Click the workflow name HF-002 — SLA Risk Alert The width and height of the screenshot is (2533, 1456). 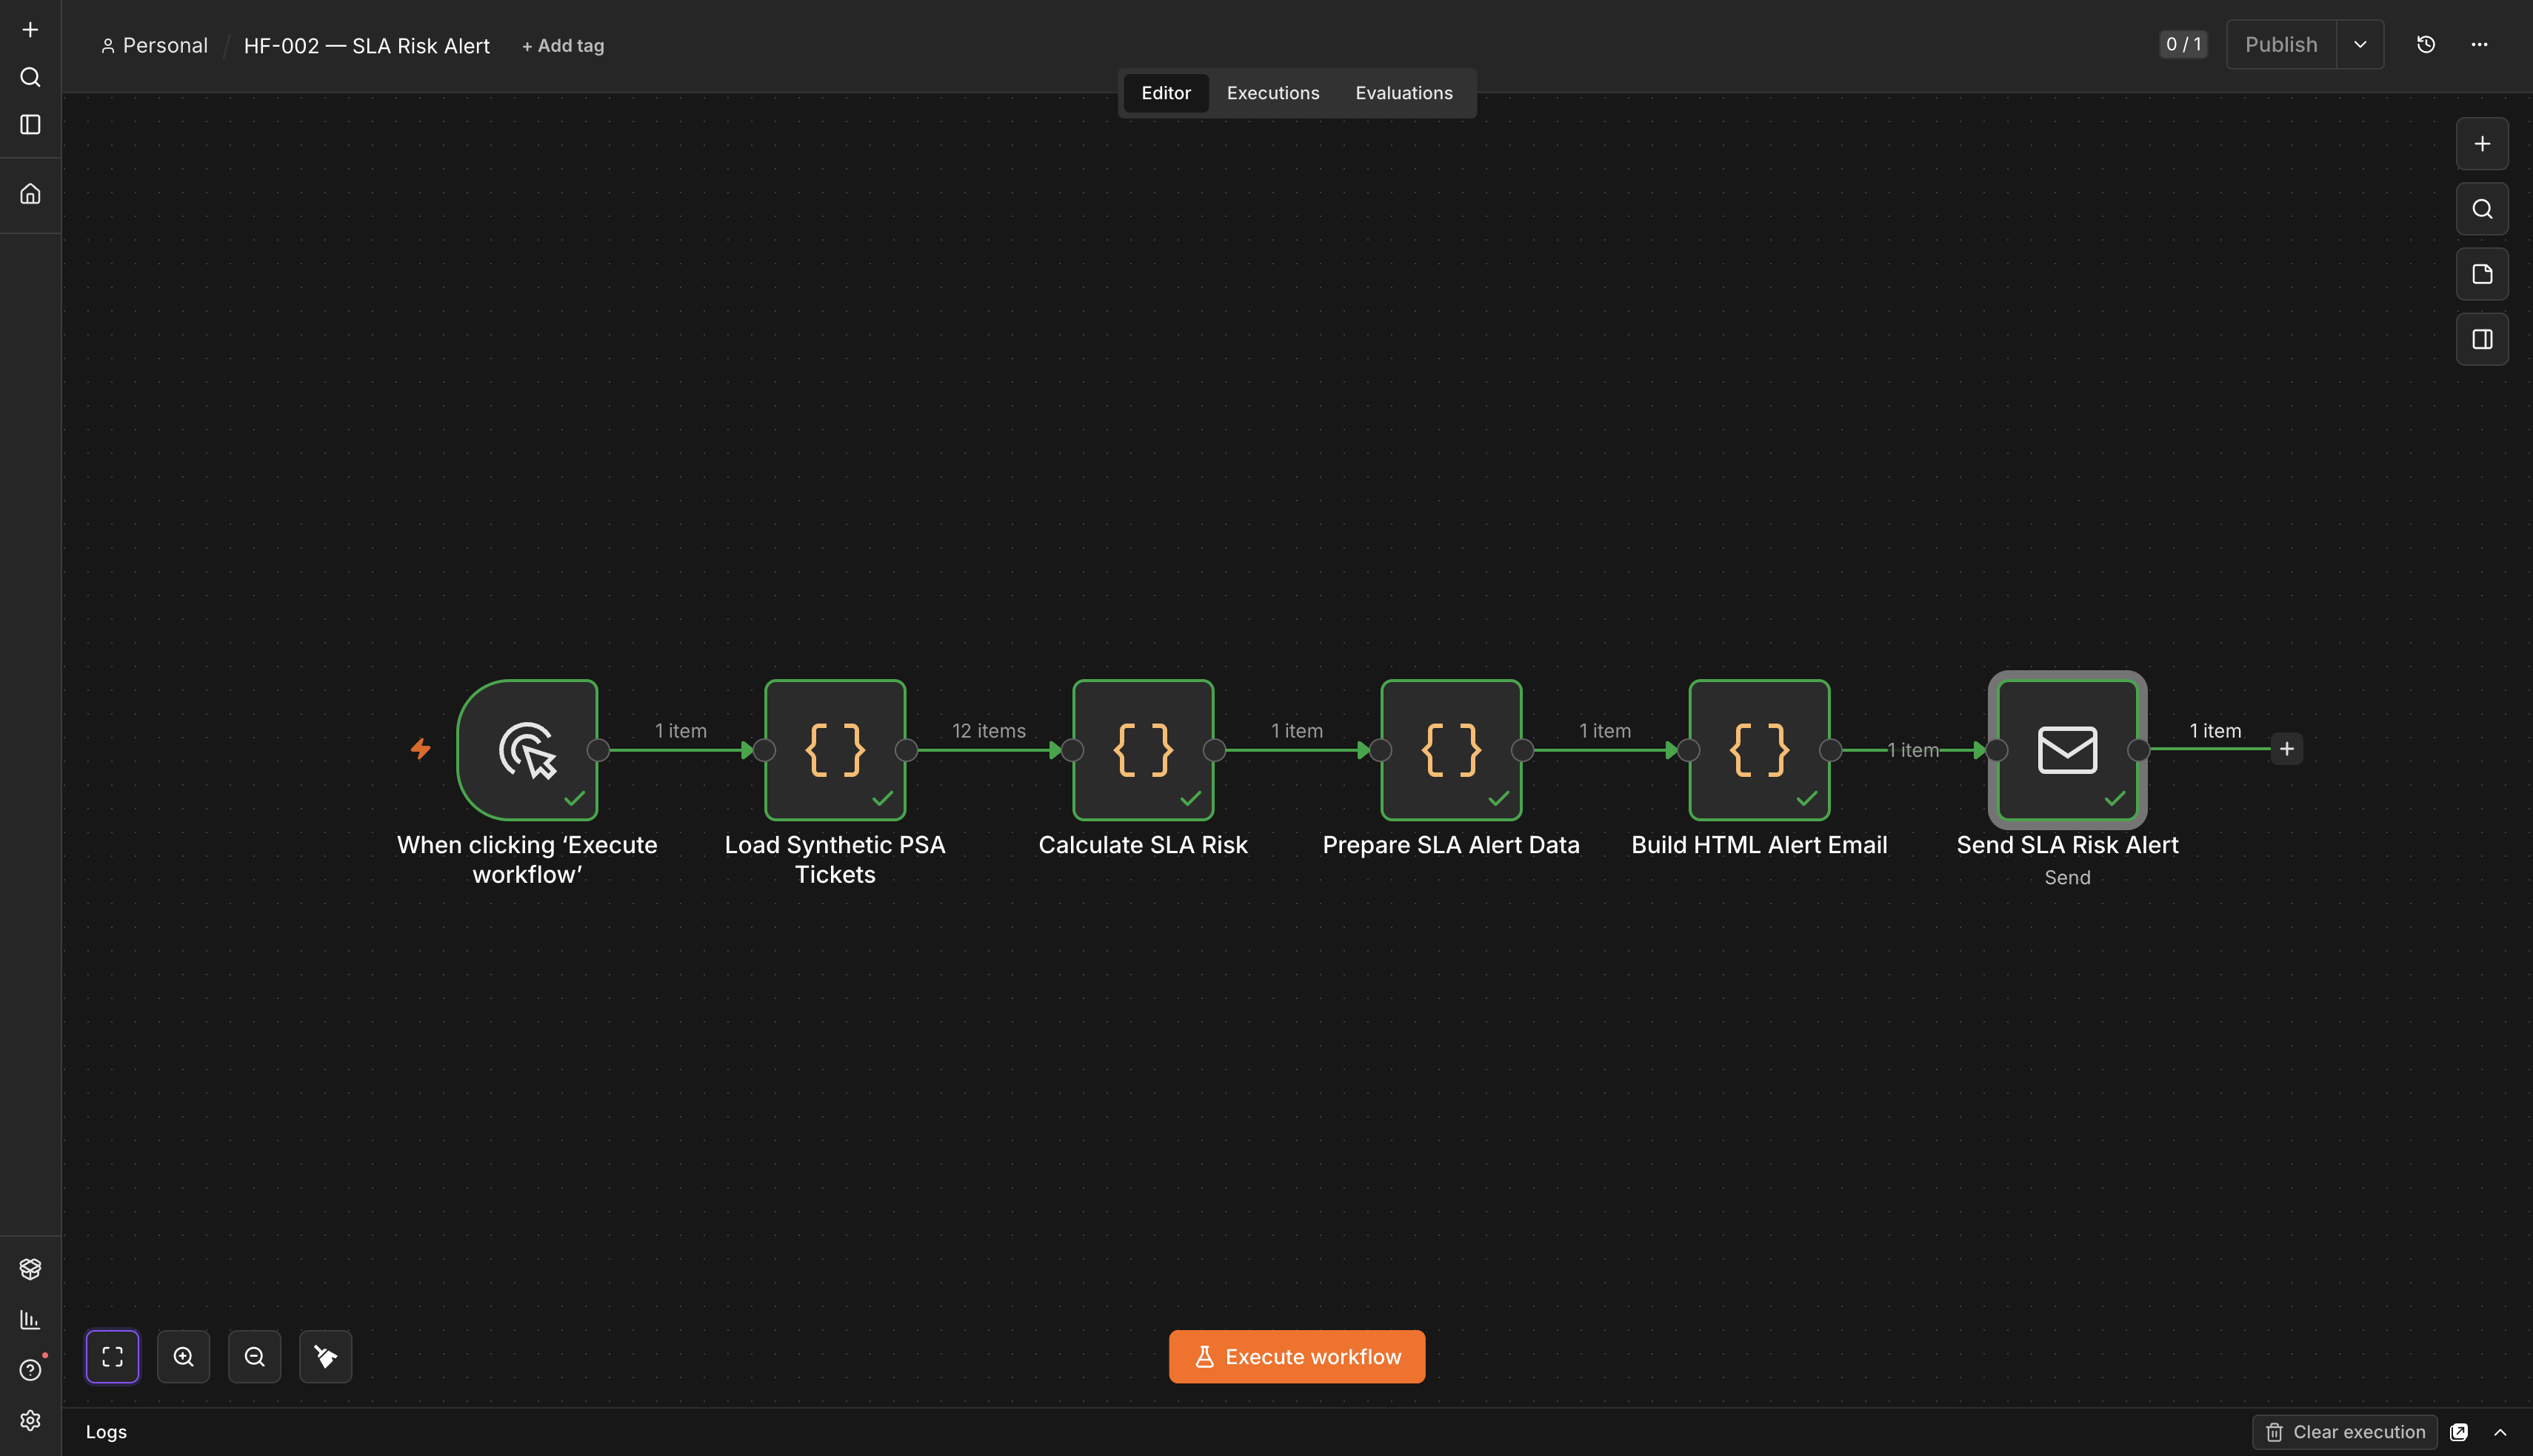click(367, 46)
